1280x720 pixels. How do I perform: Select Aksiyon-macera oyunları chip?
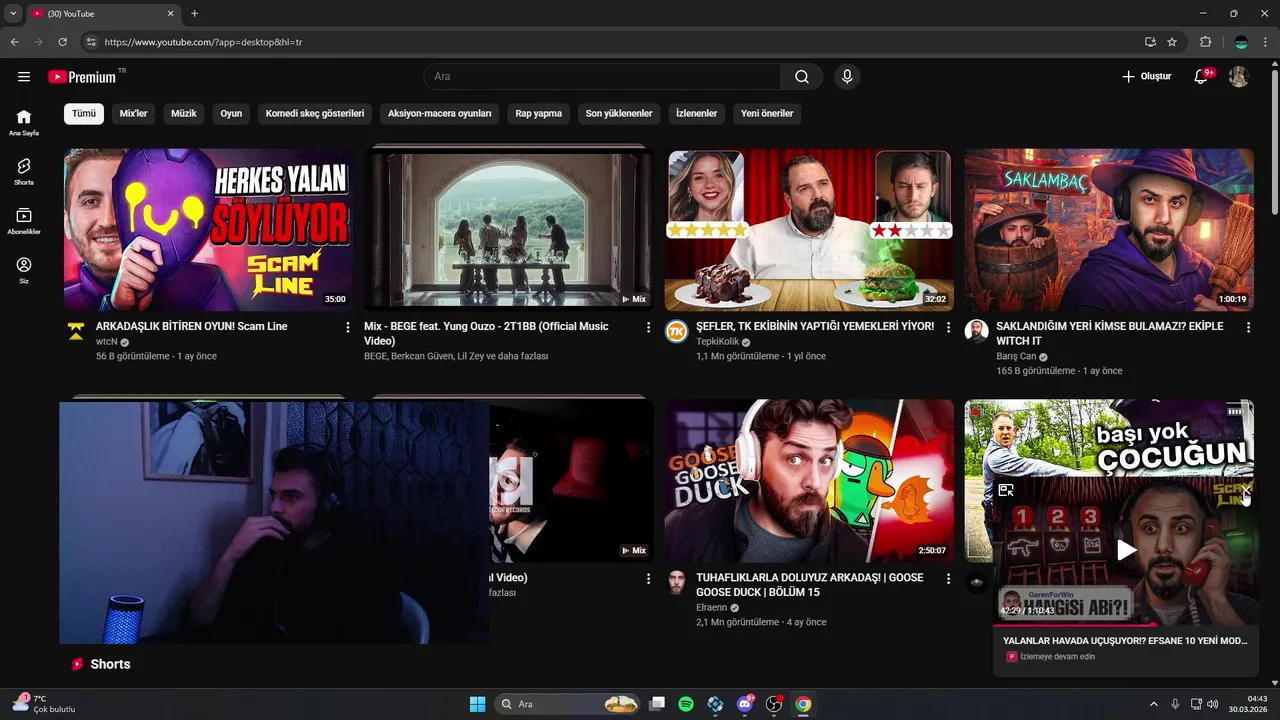[x=440, y=113]
